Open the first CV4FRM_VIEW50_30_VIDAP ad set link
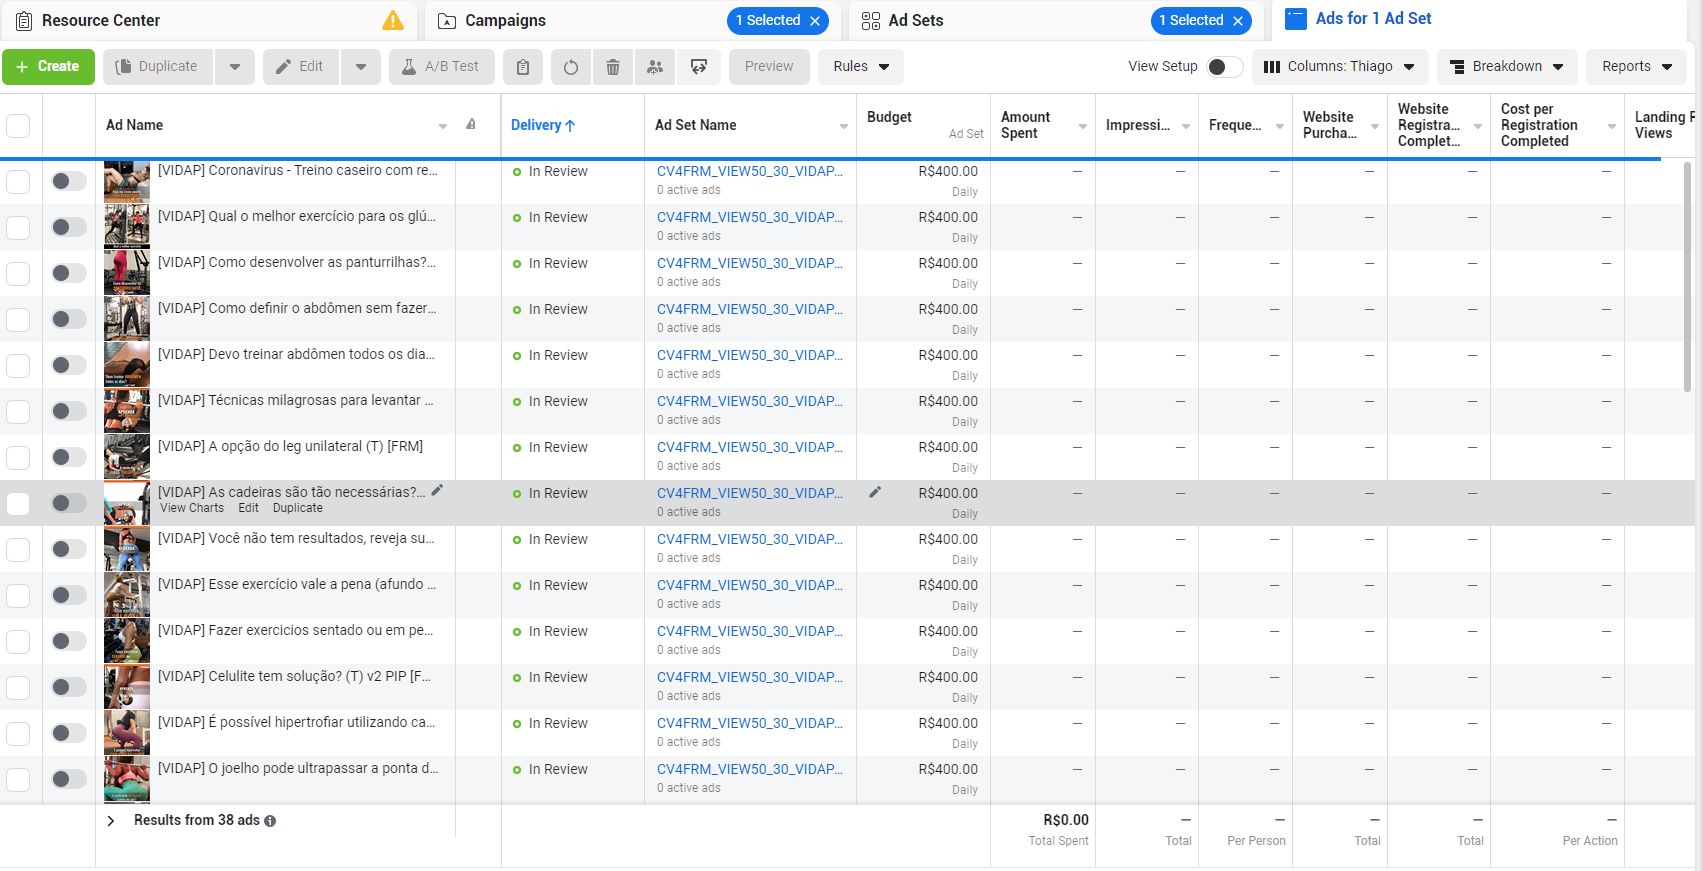The image size is (1703, 871). point(749,171)
